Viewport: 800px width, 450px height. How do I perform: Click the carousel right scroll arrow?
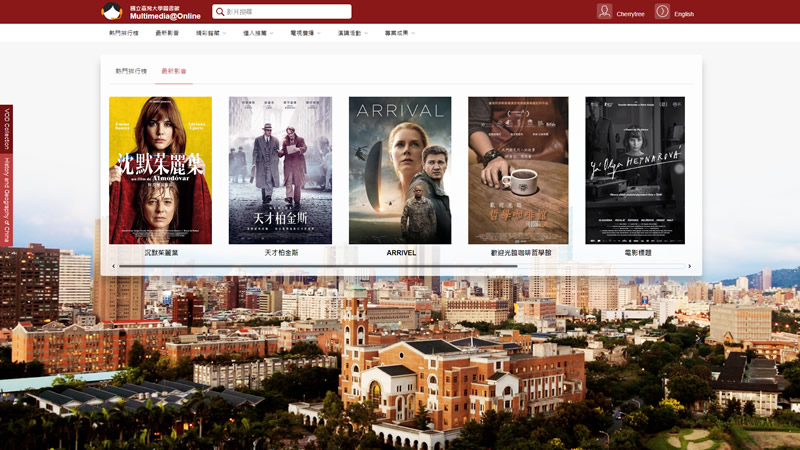point(689,266)
